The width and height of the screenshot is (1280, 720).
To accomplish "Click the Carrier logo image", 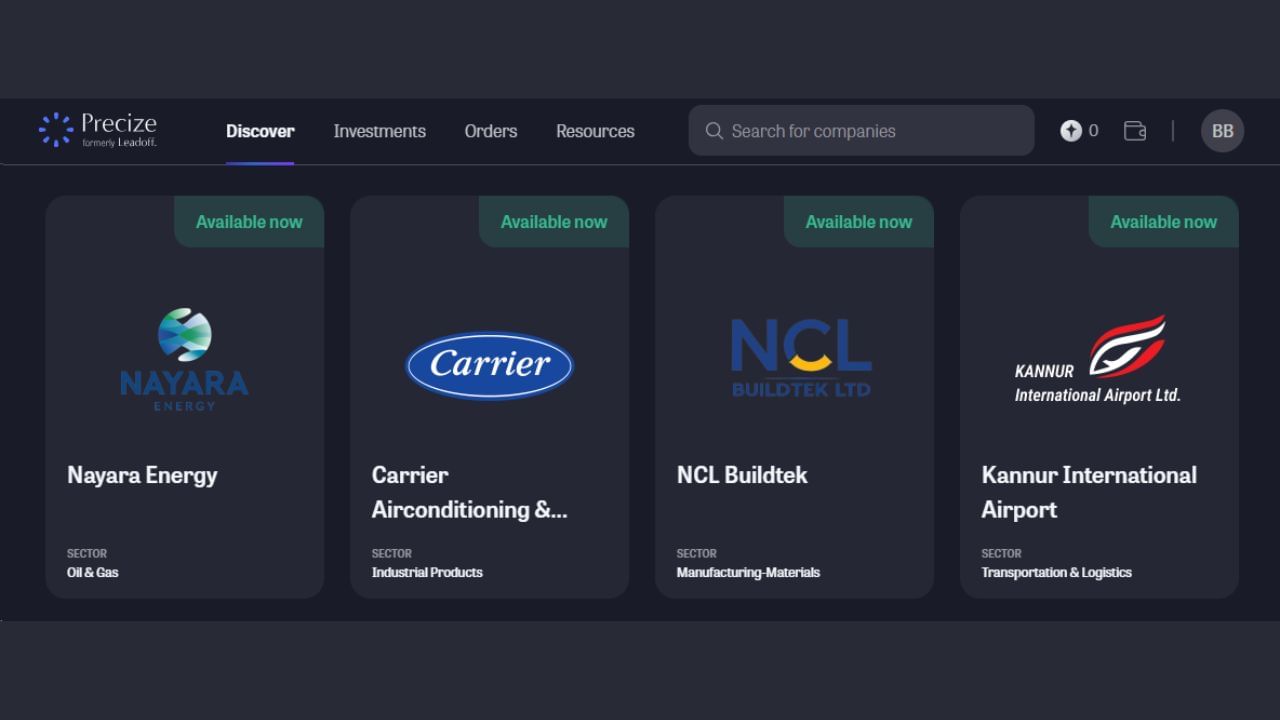I will tap(489, 365).
